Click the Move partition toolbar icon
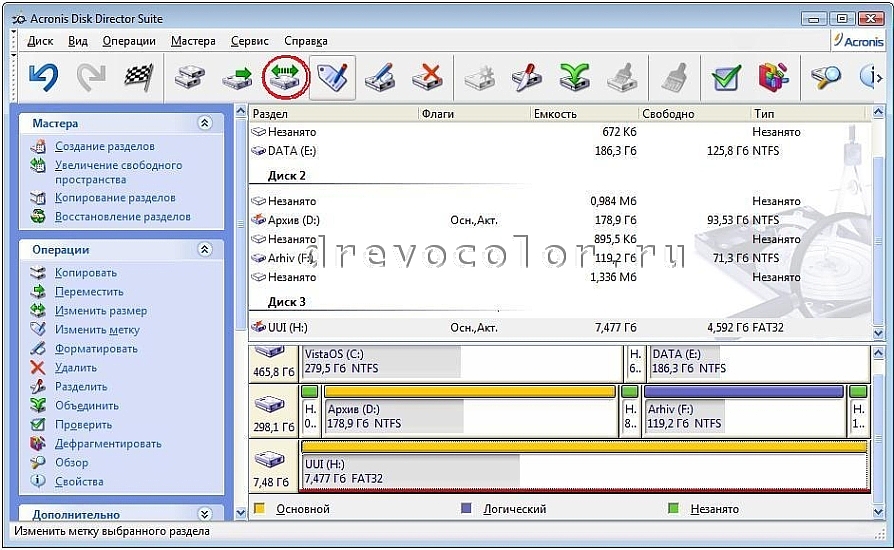The width and height of the screenshot is (894, 550). tap(237, 78)
